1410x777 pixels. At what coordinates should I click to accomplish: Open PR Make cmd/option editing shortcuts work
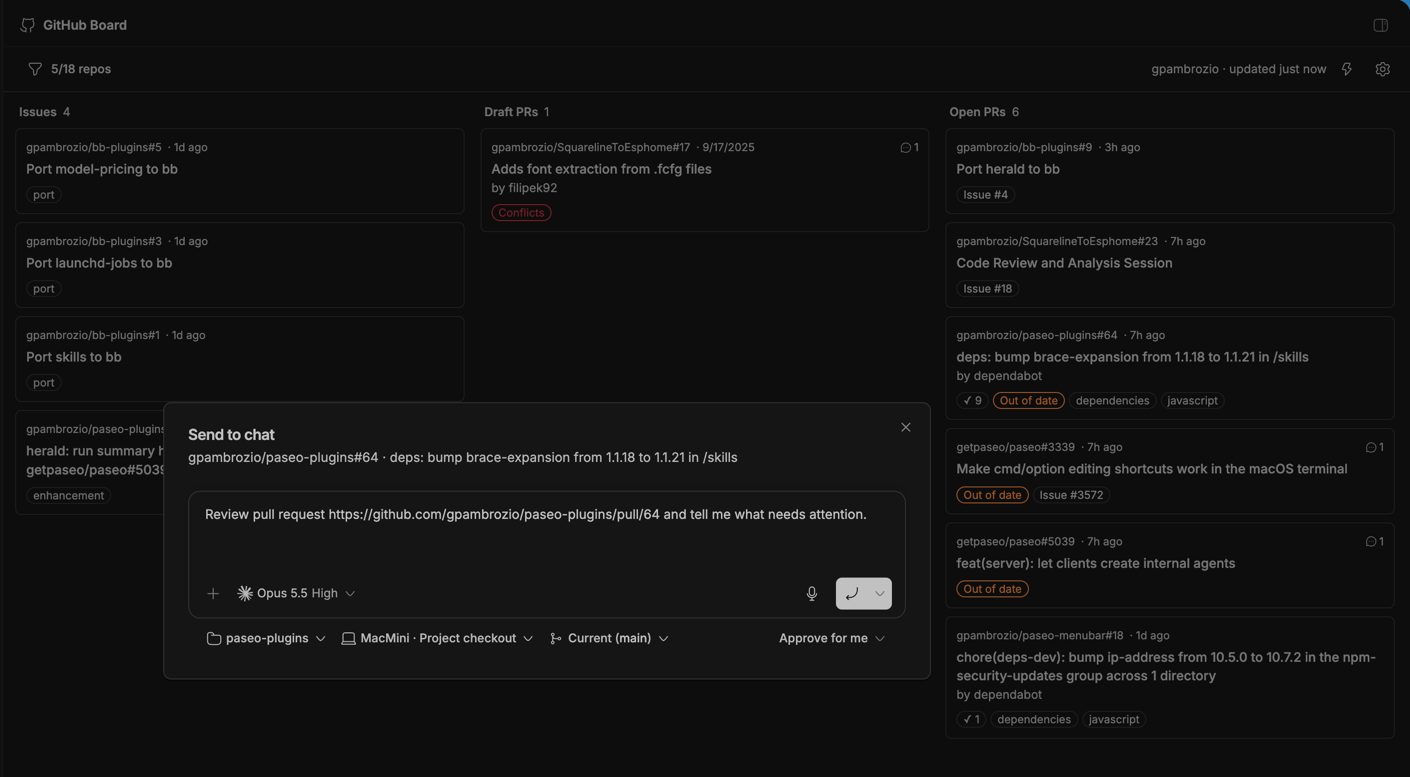[1169, 470]
